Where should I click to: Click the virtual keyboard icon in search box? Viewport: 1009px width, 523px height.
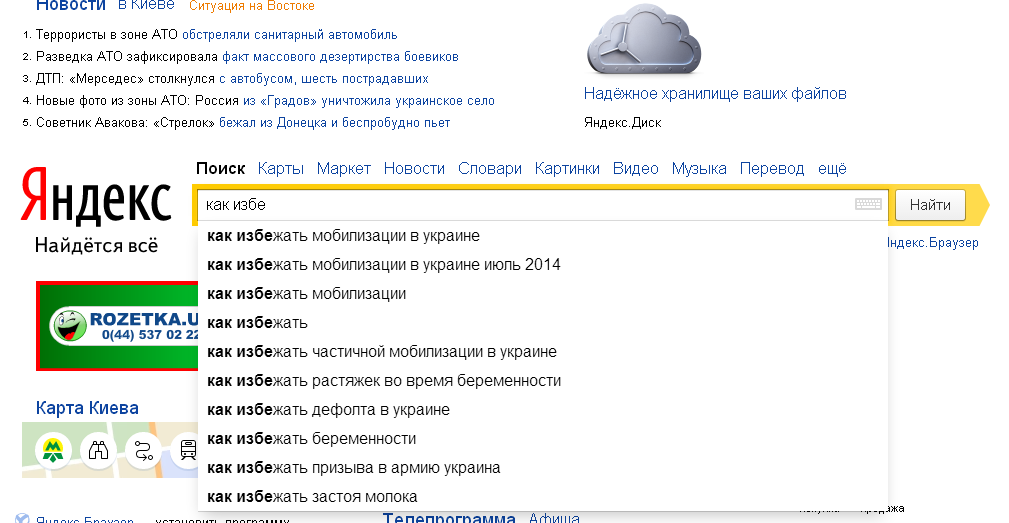[868, 204]
